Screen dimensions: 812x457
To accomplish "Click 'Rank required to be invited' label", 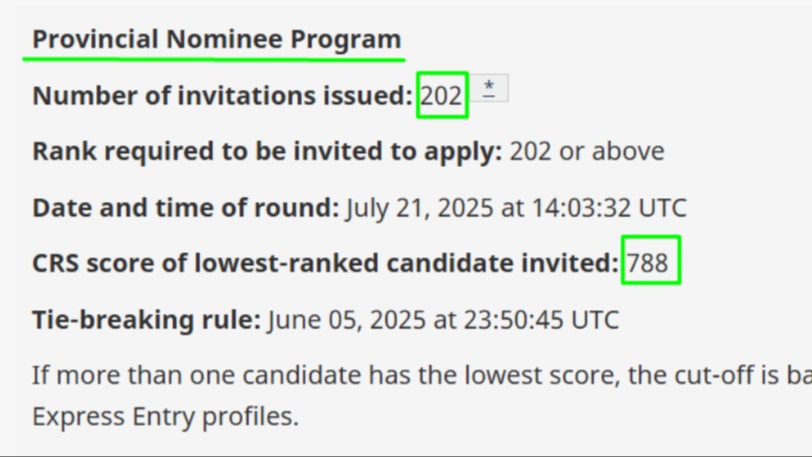I will pyautogui.click(x=267, y=151).
